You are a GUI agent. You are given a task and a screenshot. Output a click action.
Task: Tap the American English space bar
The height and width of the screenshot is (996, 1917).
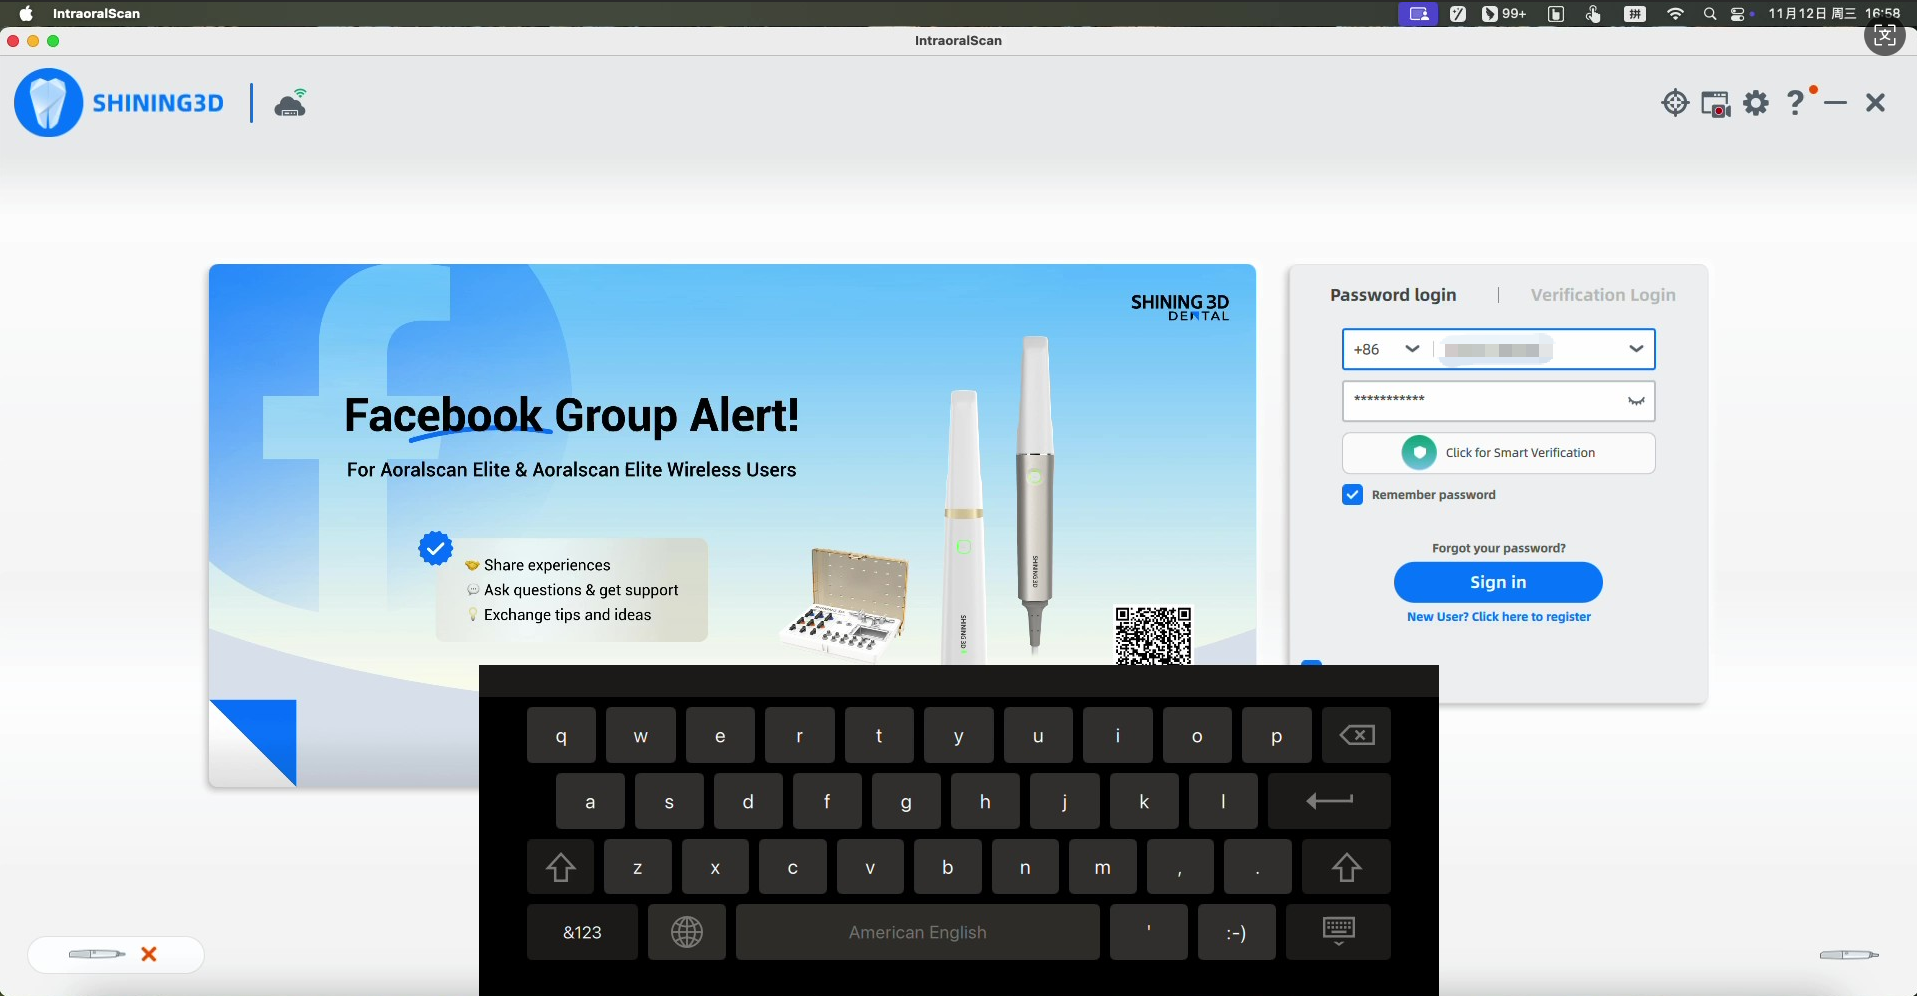pyautogui.click(x=918, y=933)
